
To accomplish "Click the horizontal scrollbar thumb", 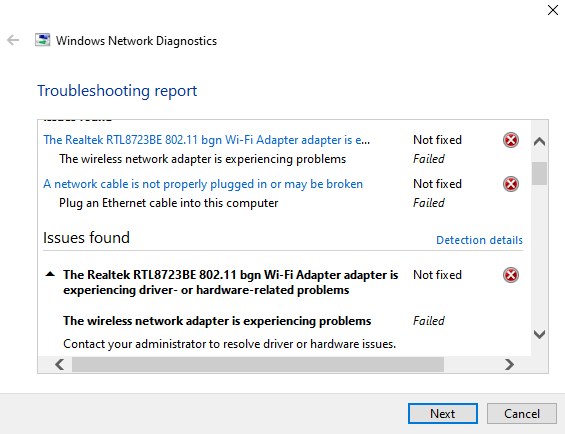I will coord(258,364).
